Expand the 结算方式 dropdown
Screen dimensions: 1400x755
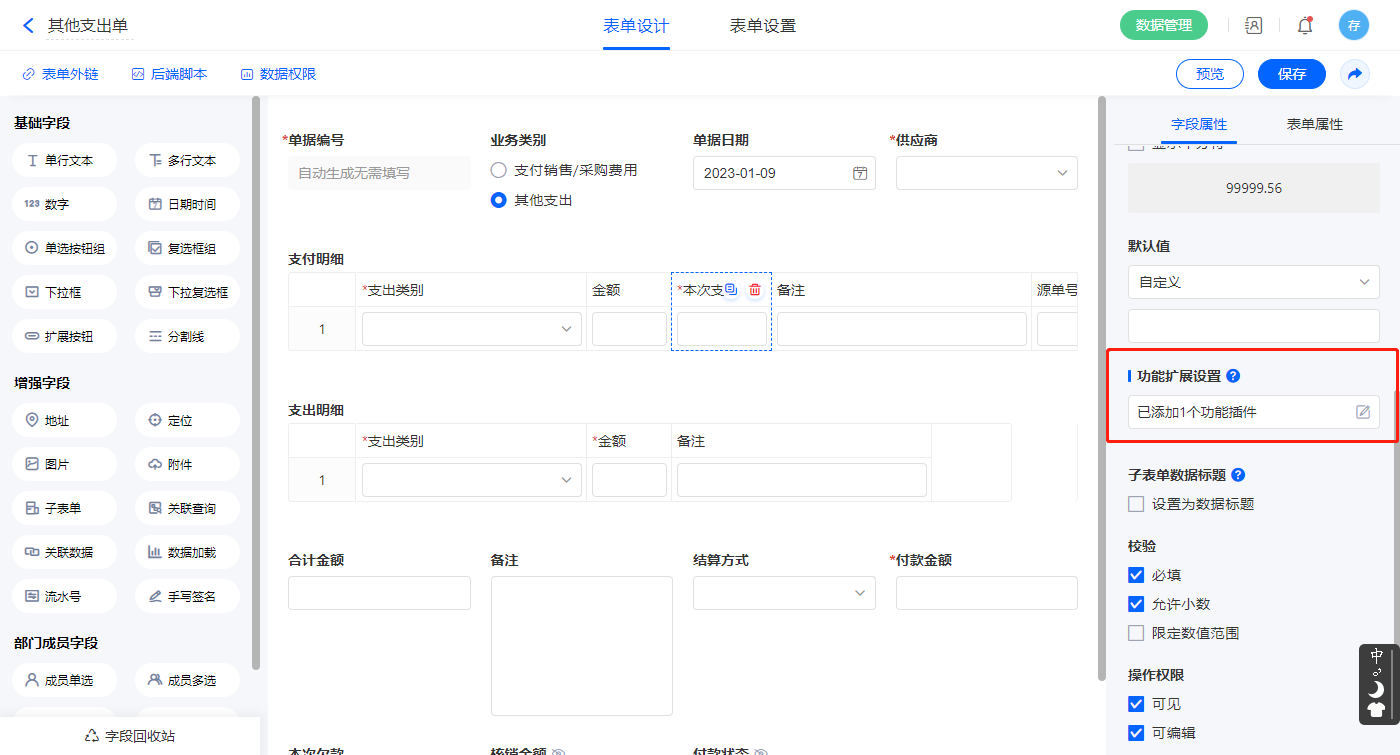tap(859, 593)
